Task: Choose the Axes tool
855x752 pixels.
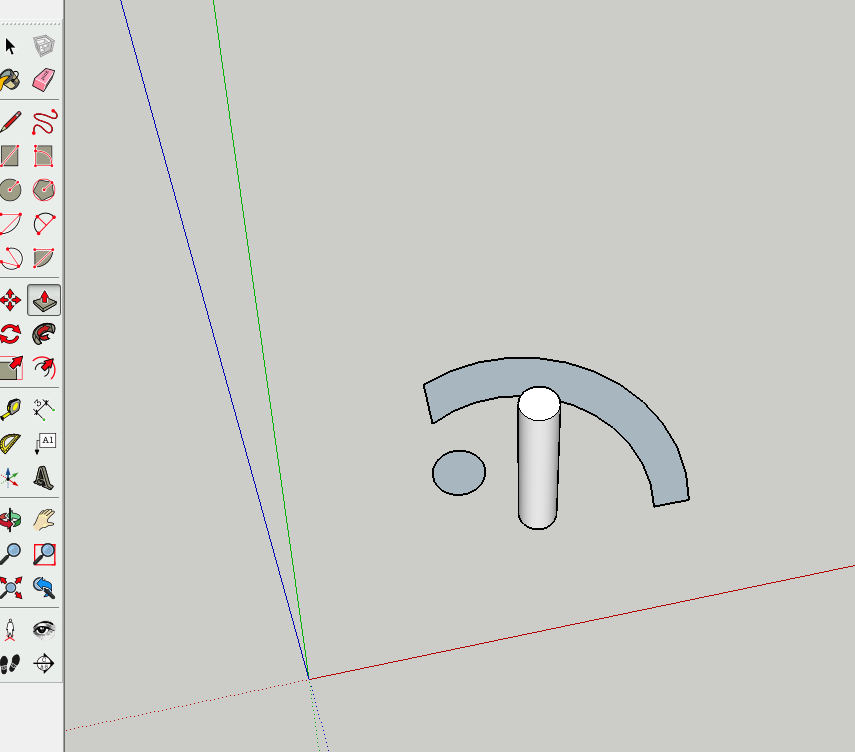Action: coord(10,478)
